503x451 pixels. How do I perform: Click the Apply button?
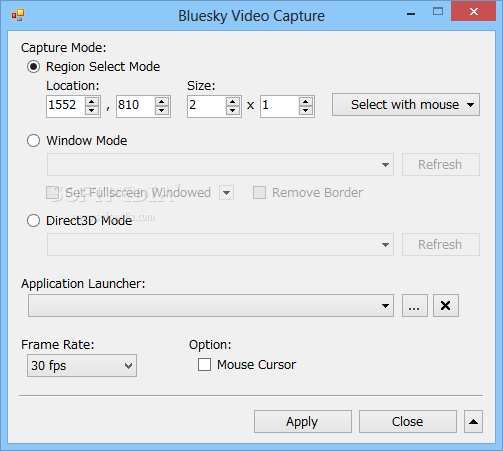click(303, 422)
